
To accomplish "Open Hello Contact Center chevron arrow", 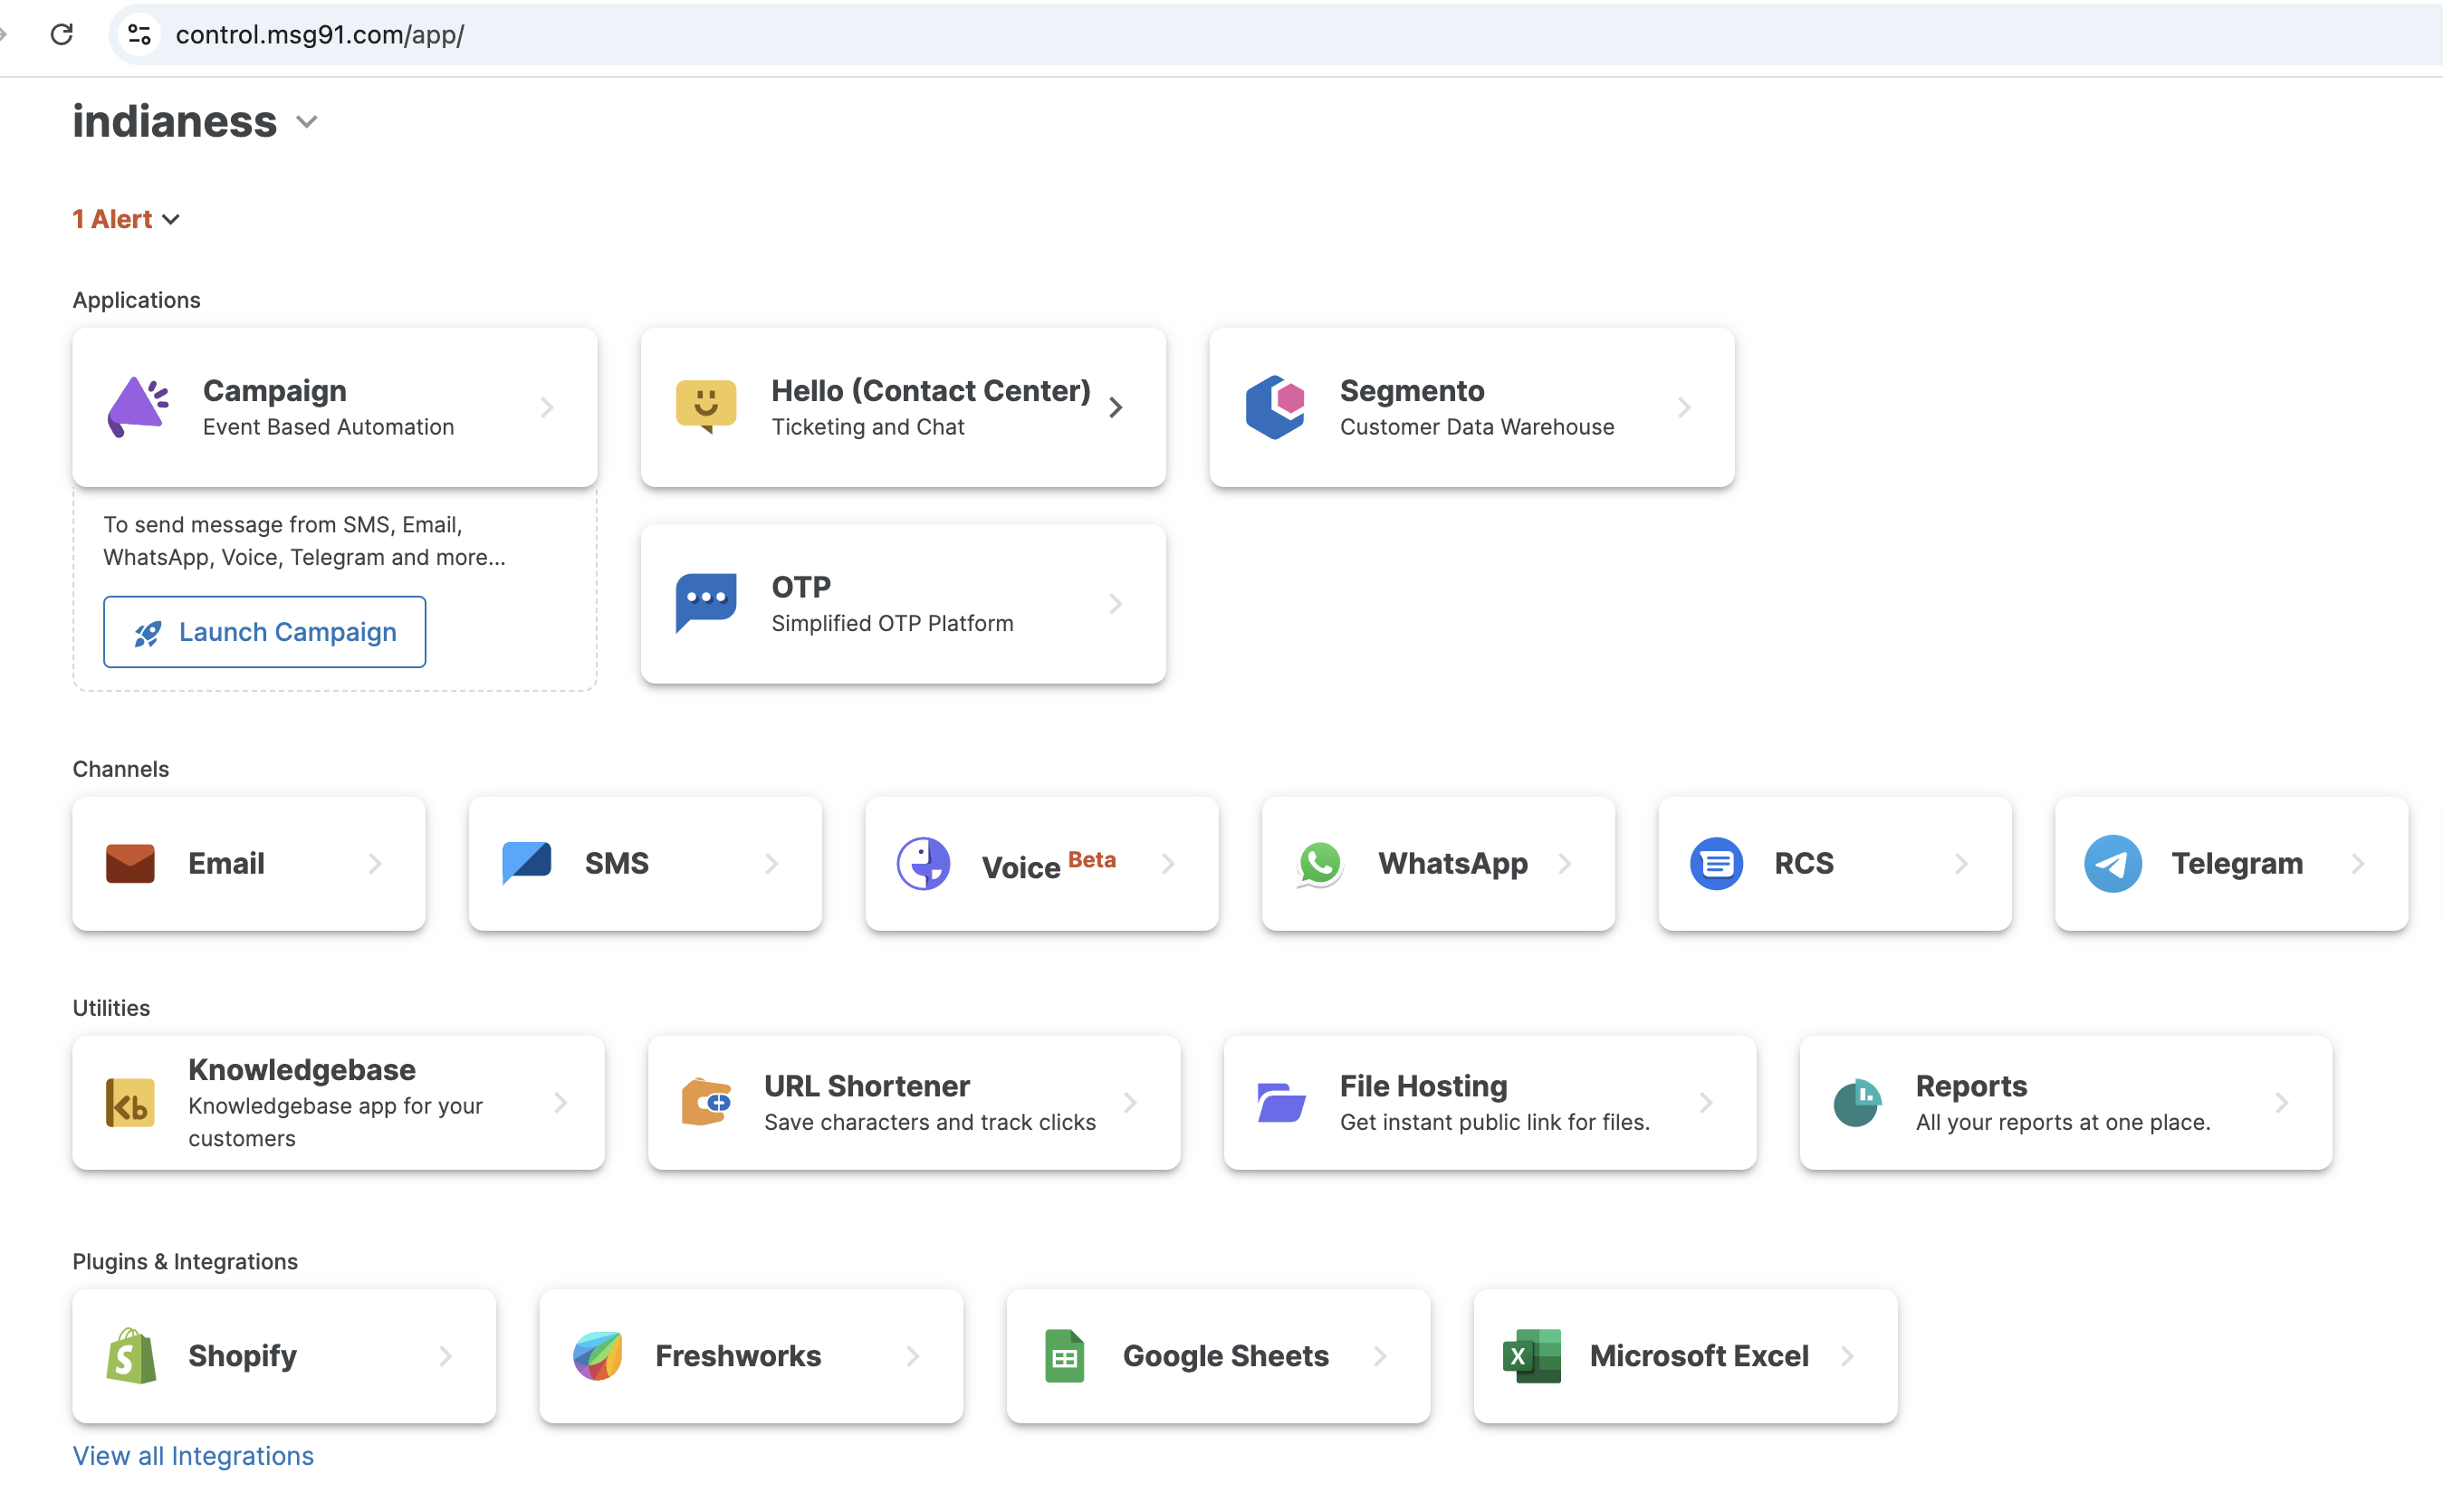I will pyautogui.click(x=1116, y=407).
